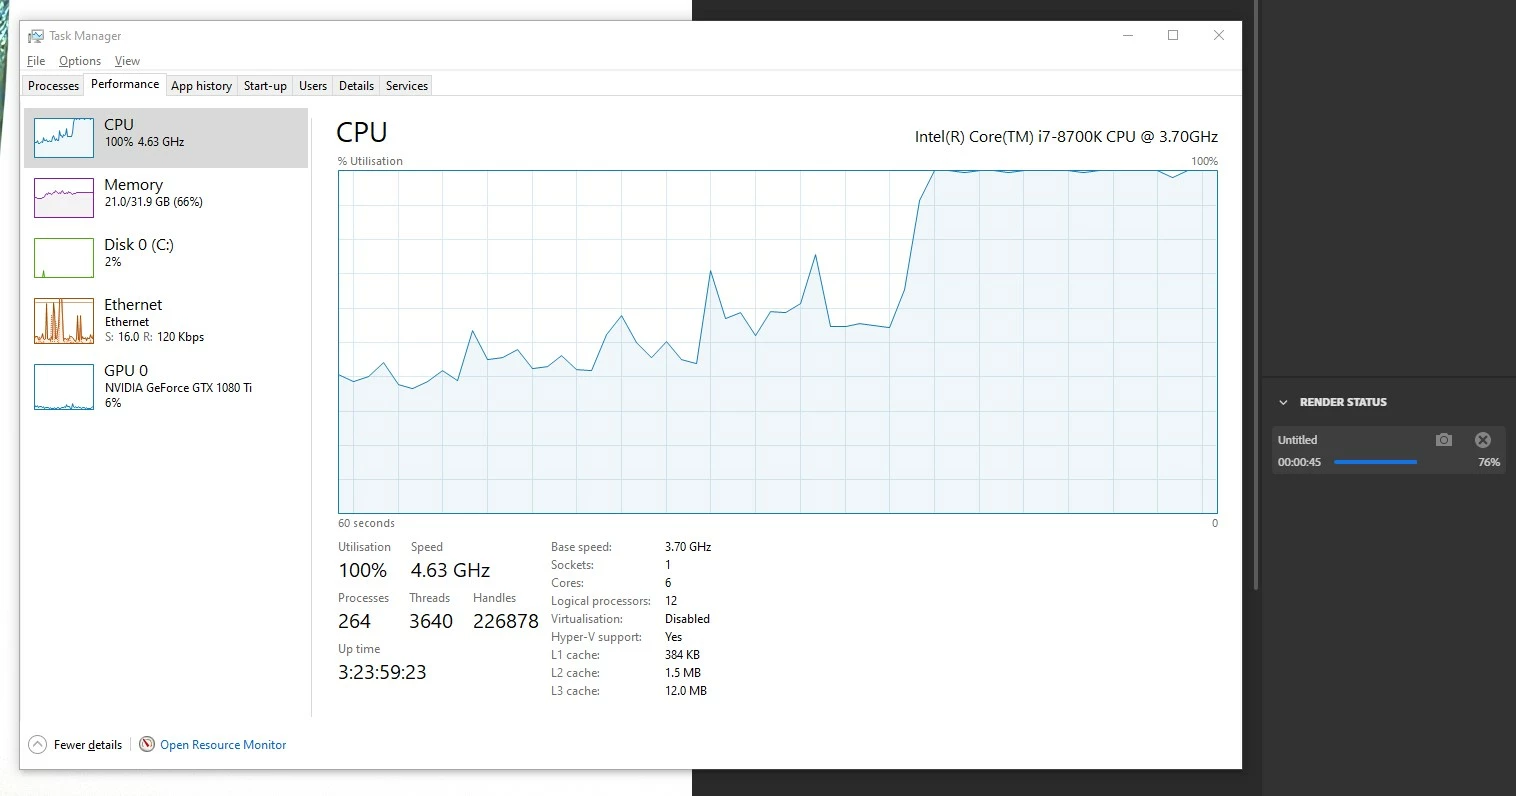
Task: Collapse the Render Status panel chevron
Action: pyautogui.click(x=1283, y=402)
